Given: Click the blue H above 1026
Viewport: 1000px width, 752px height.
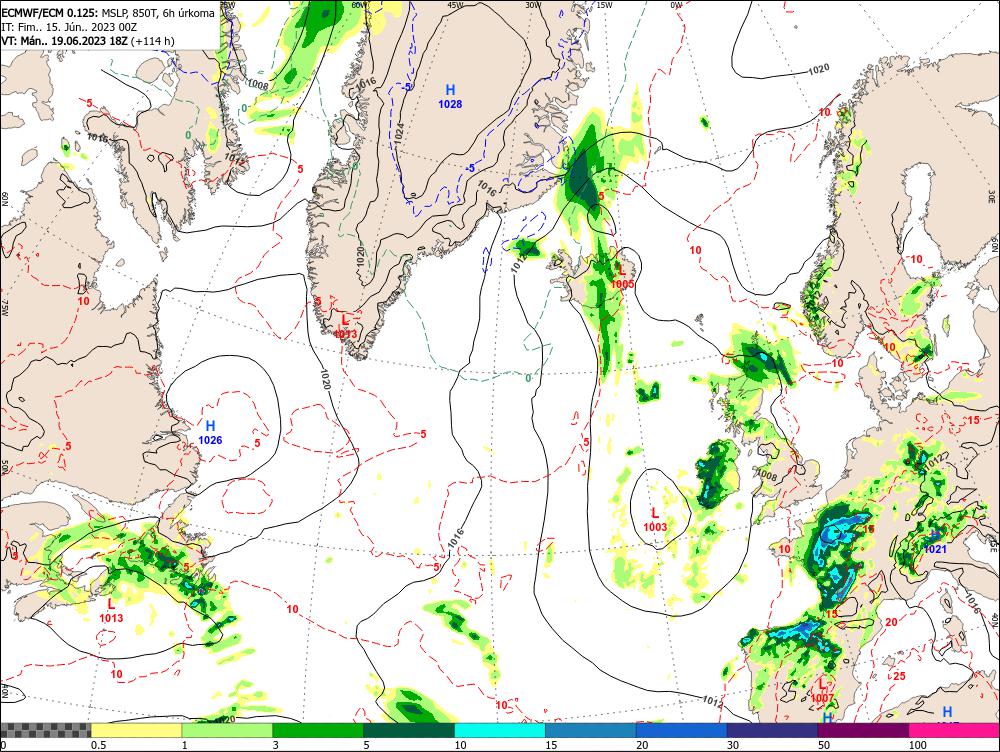Looking at the screenshot, I should [x=210, y=426].
